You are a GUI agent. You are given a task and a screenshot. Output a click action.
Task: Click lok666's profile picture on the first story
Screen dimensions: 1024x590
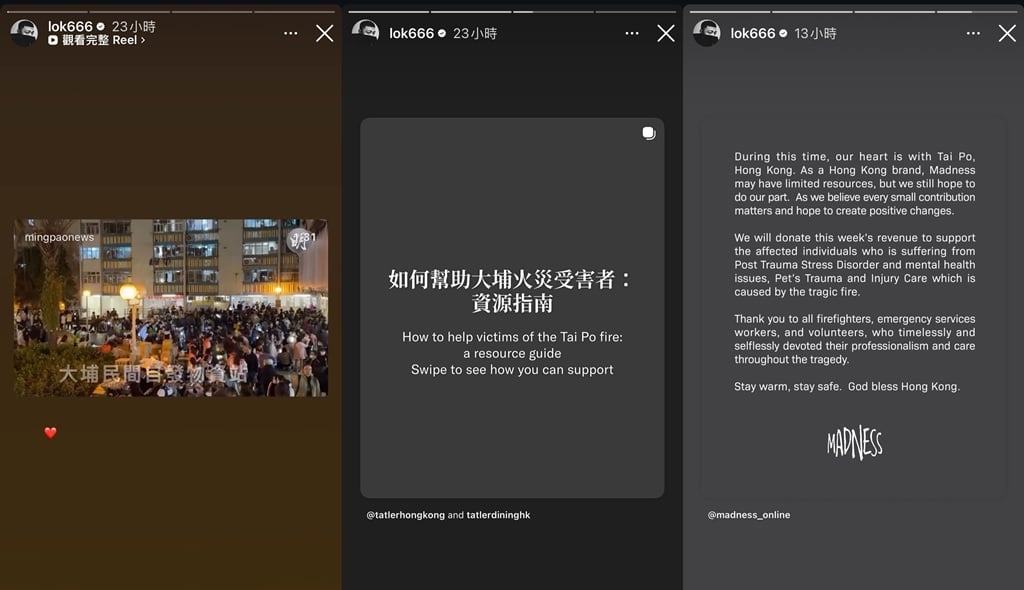24,31
